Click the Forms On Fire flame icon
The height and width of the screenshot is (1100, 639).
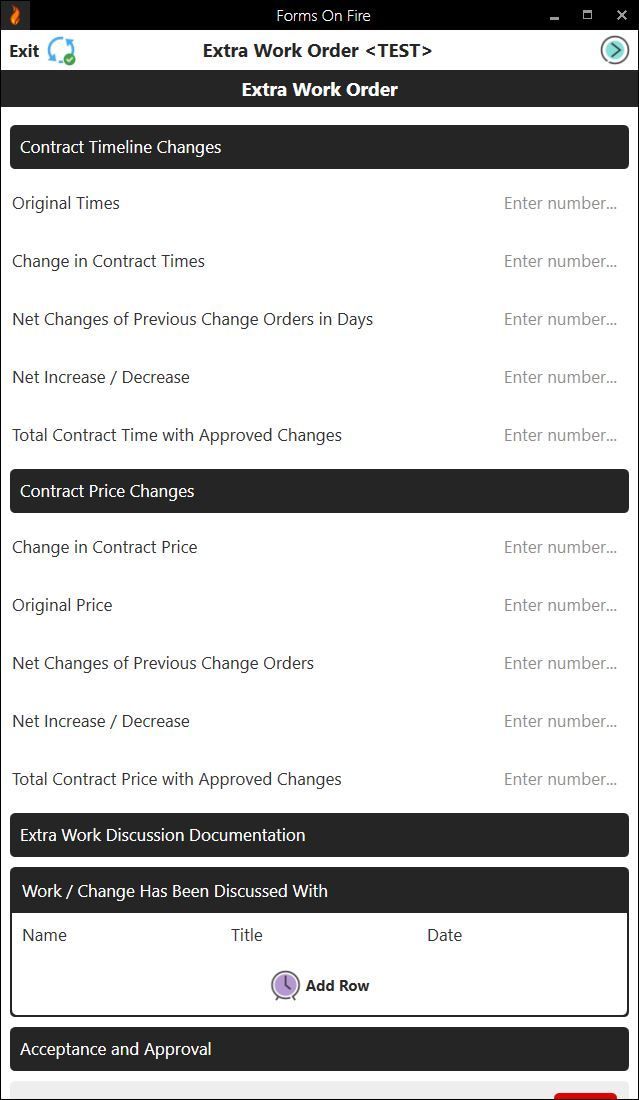point(15,15)
